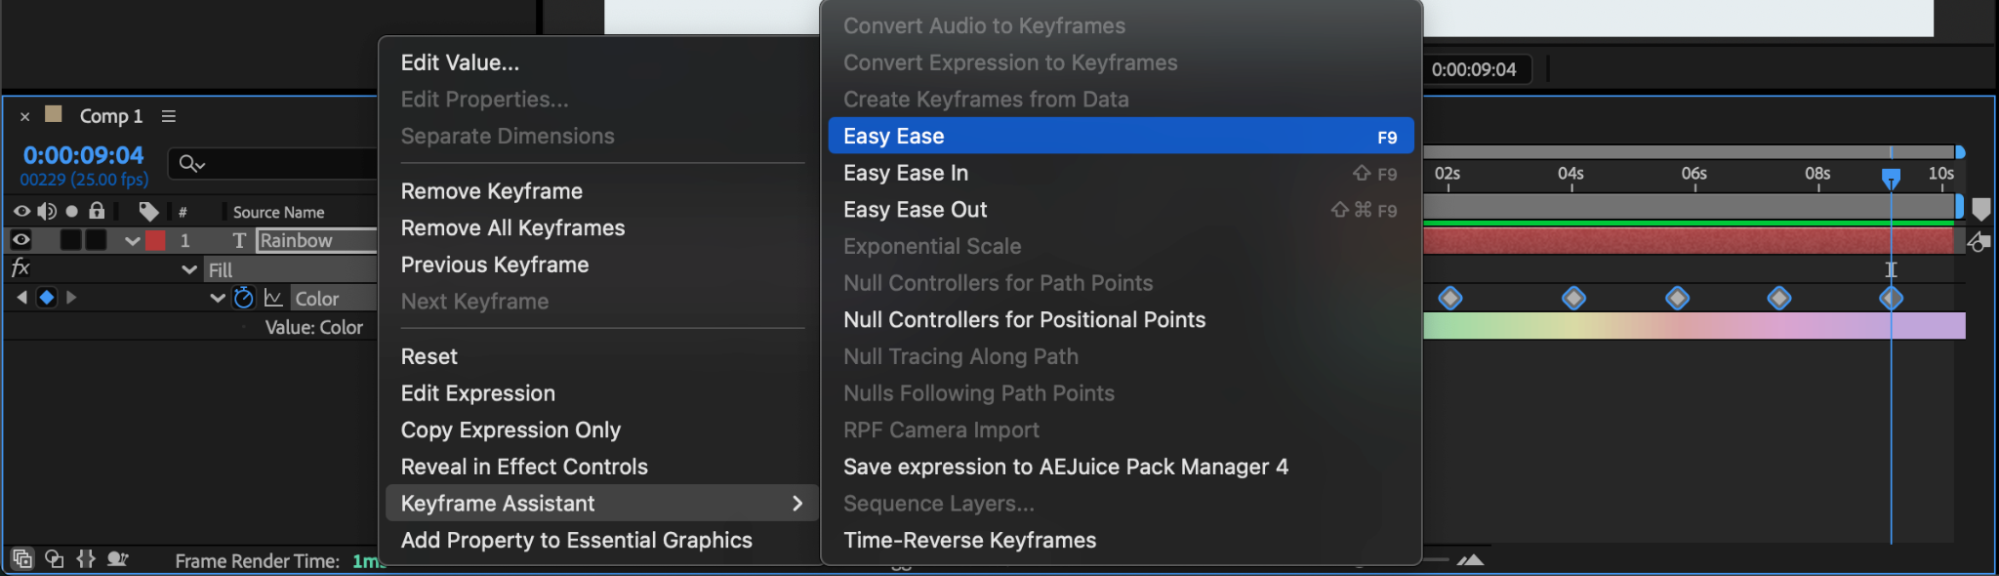The image size is (1999, 576).
Task: Expand the Keyframe Assistant submenu arrow
Action: pos(797,504)
